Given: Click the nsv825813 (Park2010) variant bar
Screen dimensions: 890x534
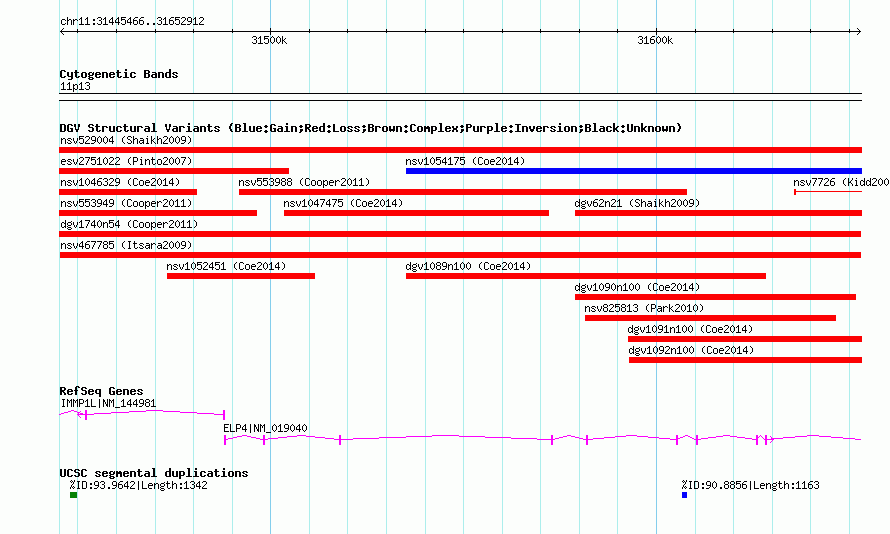Looking at the screenshot, I should (x=710, y=318).
